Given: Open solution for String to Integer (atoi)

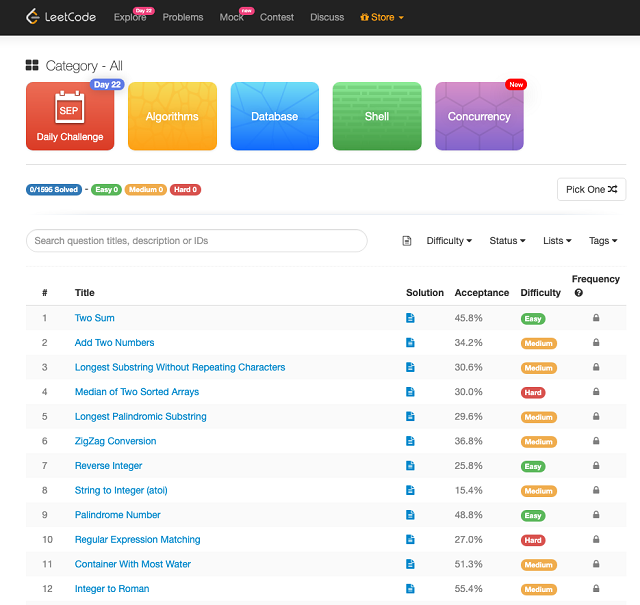Looking at the screenshot, I should click(410, 490).
